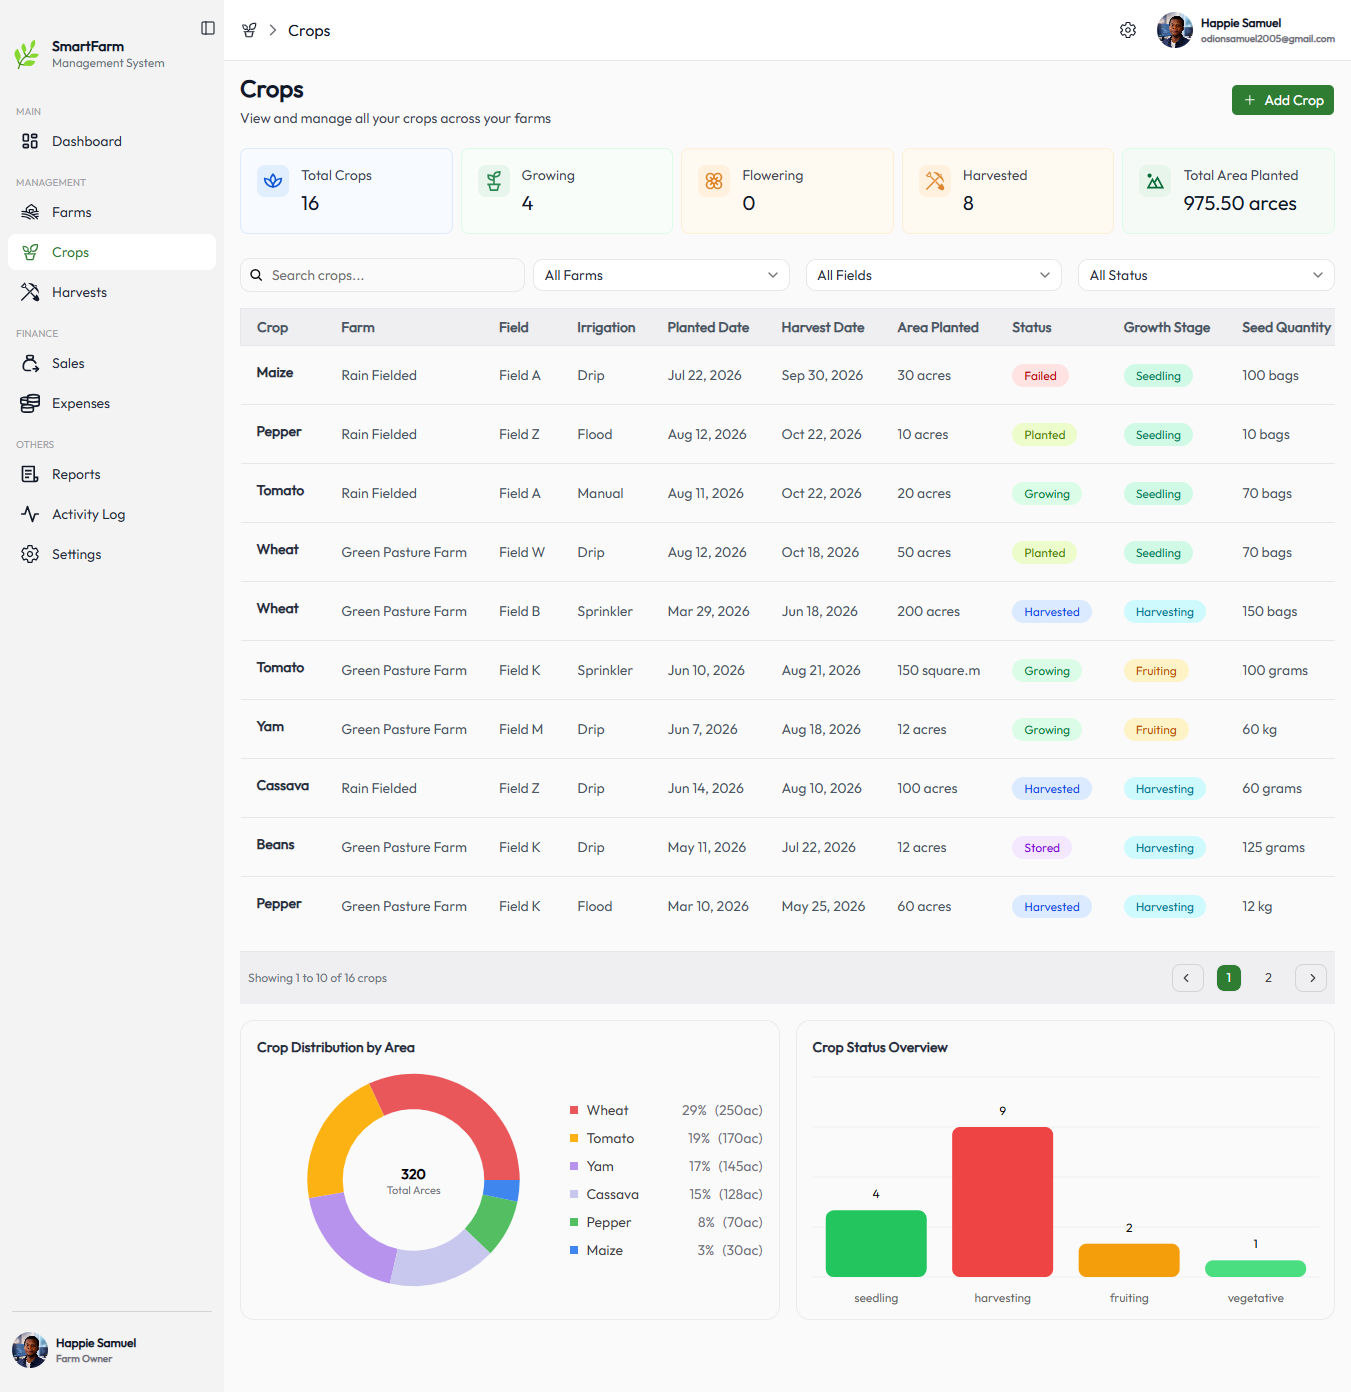Click the Failed status badge for Maize

click(x=1040, y=376)
